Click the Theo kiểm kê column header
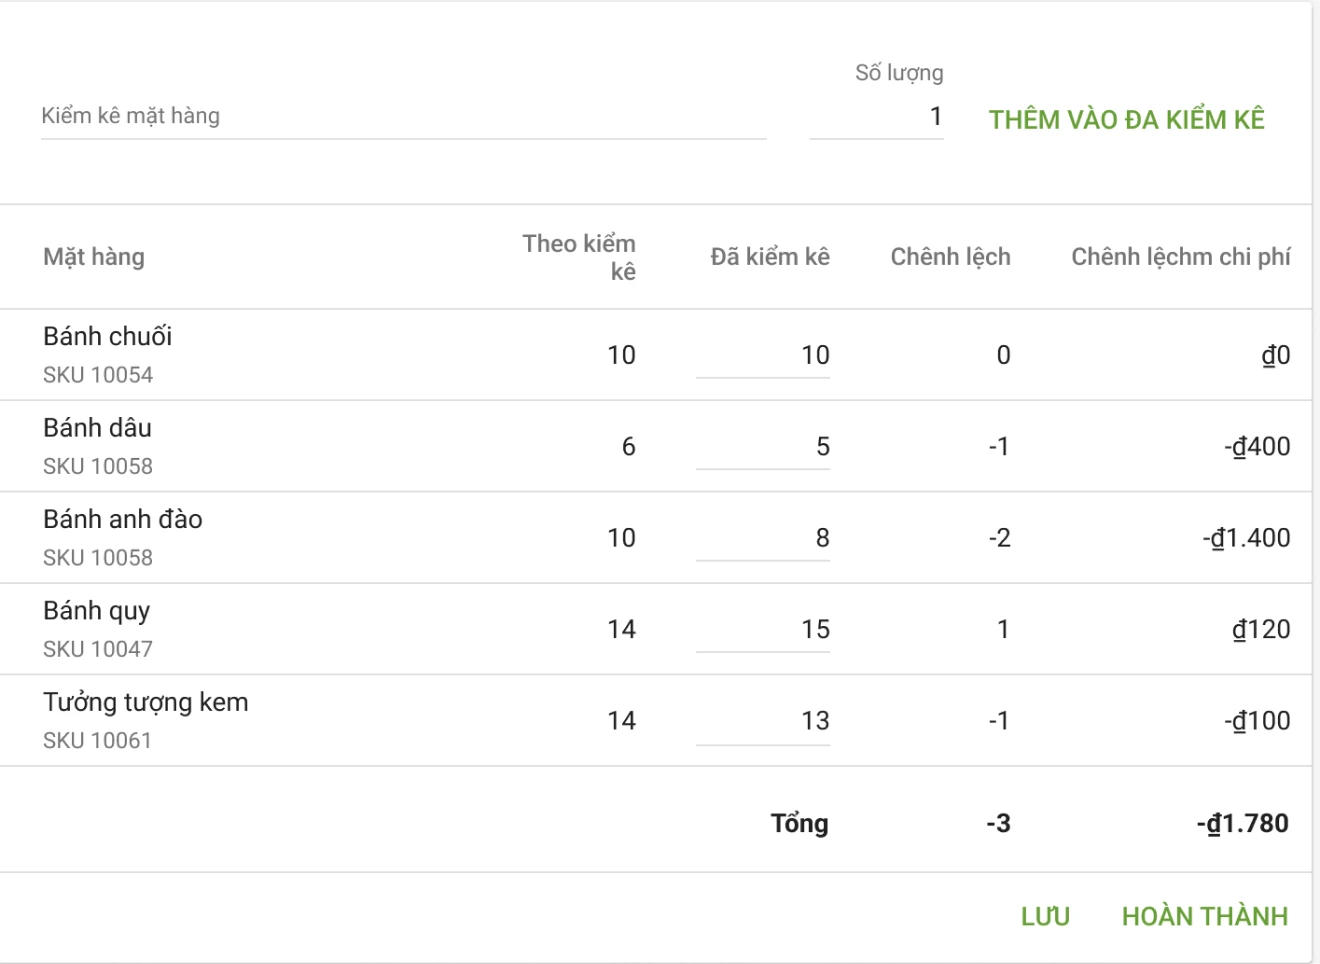1320x964 pixels. coord(580,257)
